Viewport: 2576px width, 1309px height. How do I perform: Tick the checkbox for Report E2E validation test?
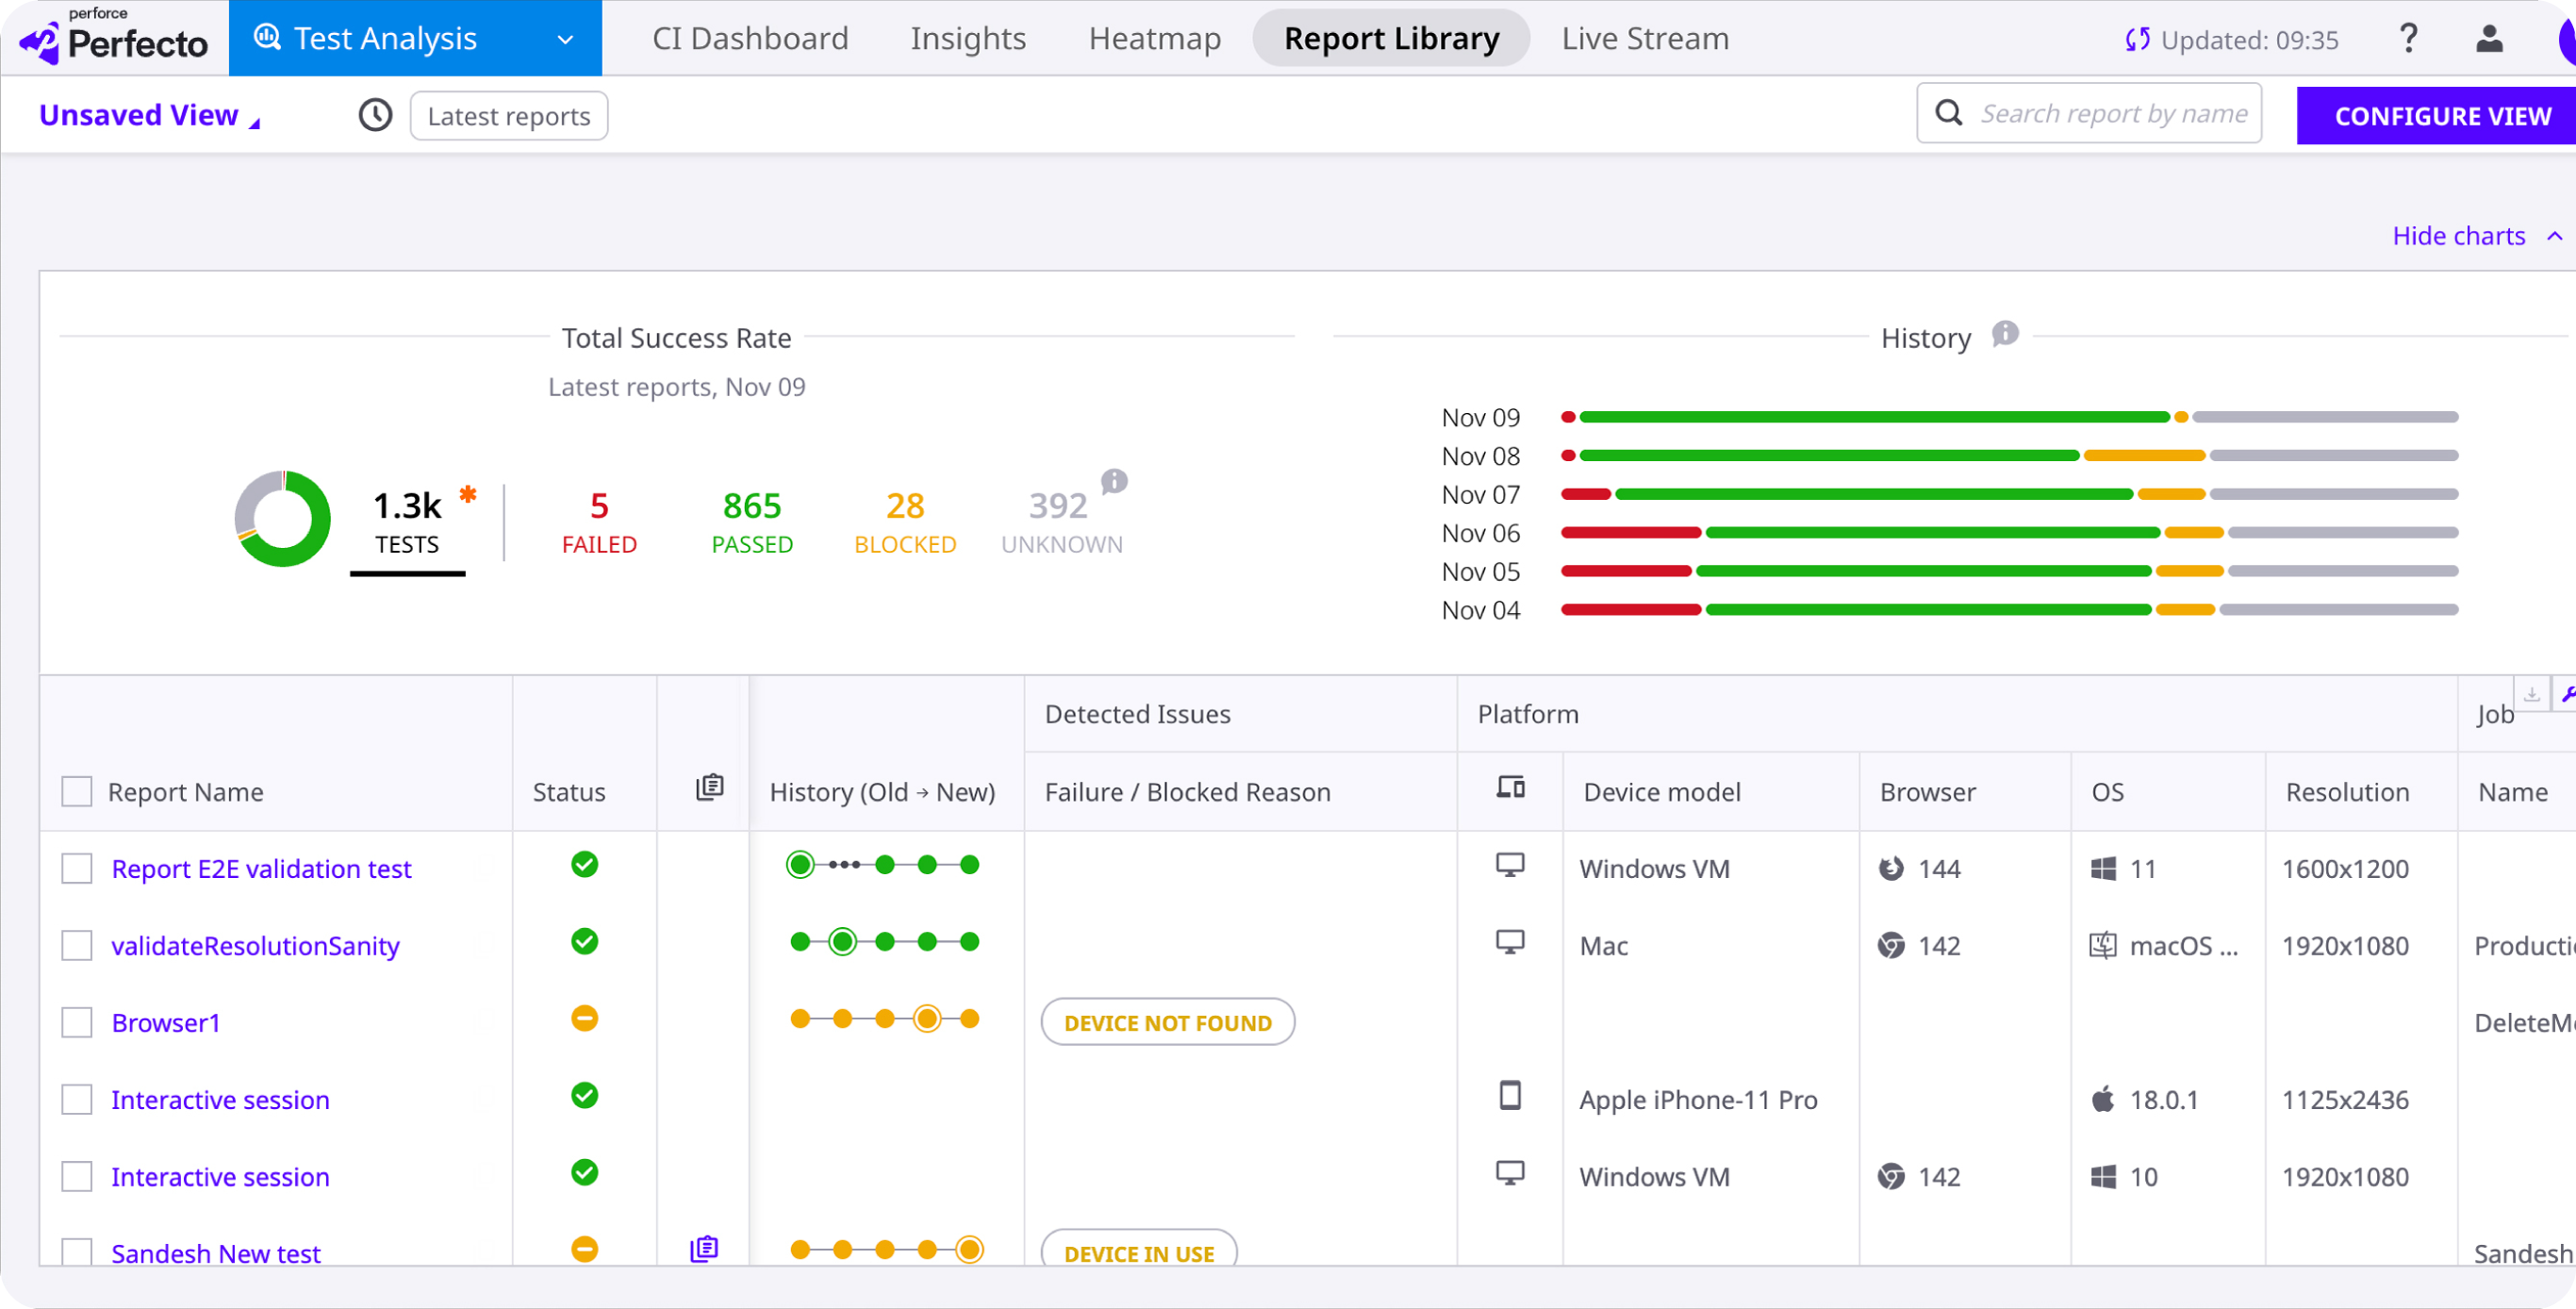[x=77, y=868]
